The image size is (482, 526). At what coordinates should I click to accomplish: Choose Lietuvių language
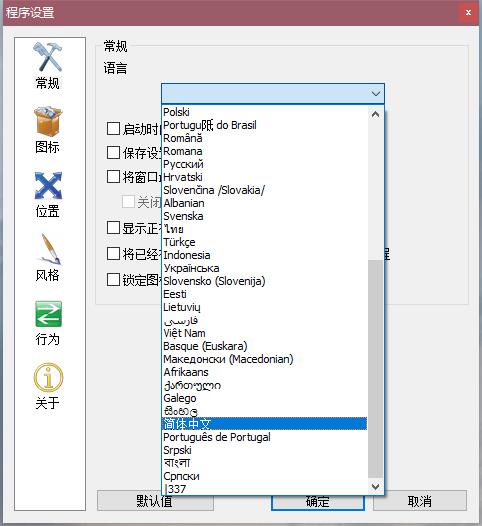point(265,307)
